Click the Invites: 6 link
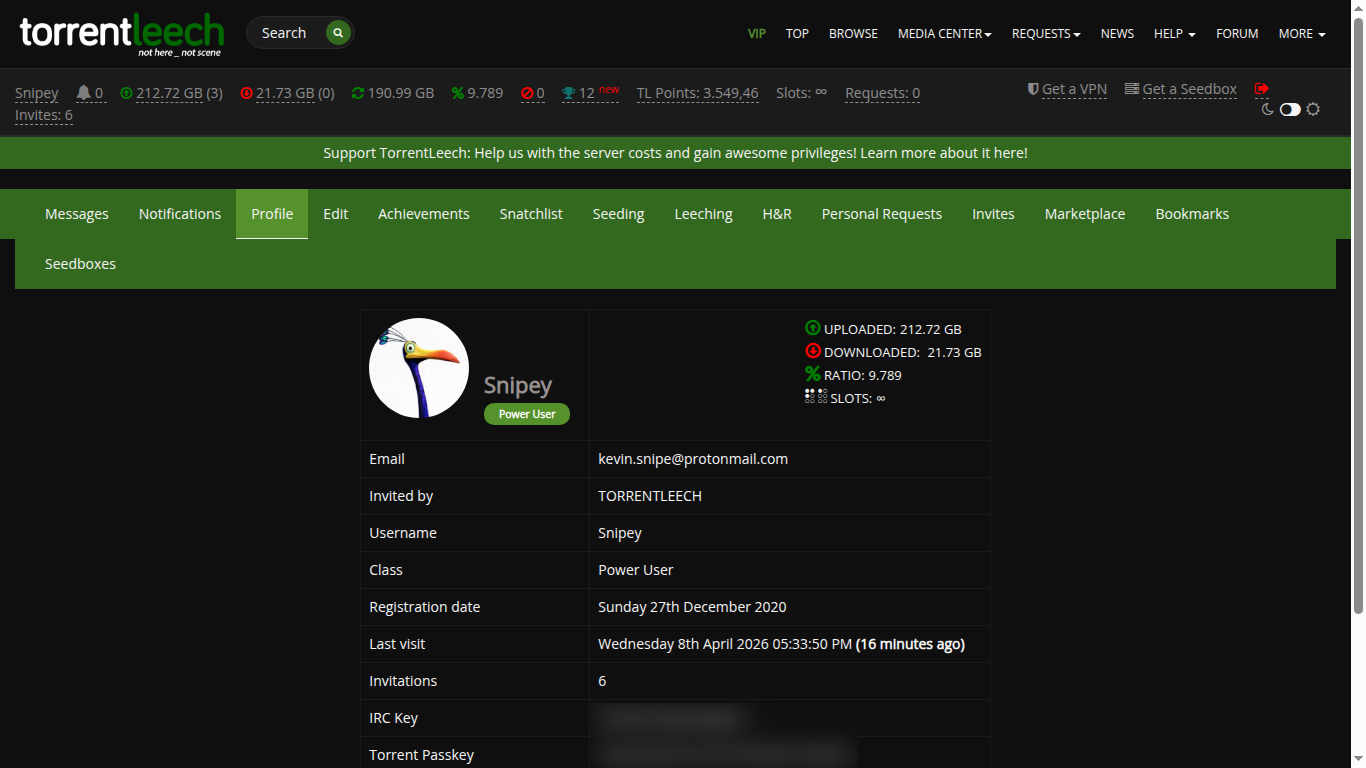1366x768 pixels. click(44, 115)
